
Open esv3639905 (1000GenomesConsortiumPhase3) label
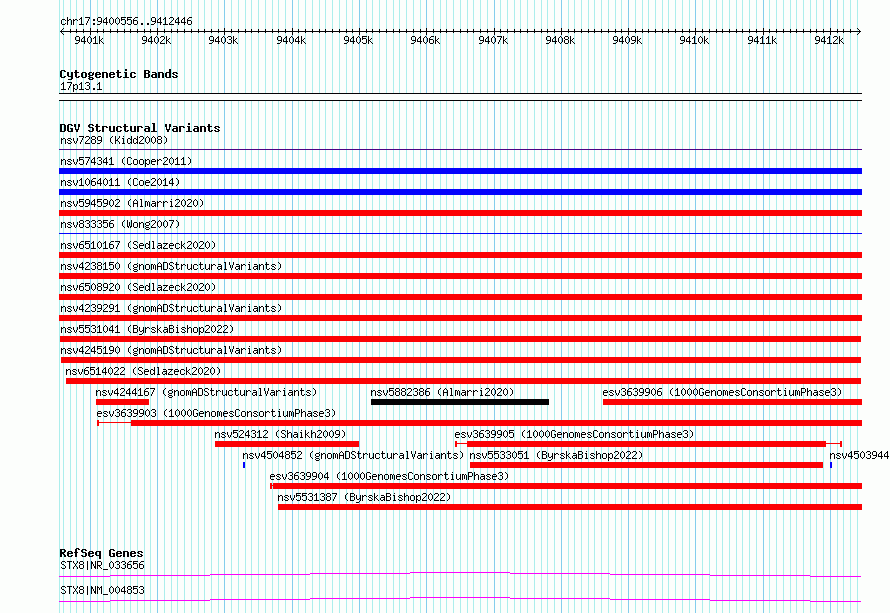tap(574, 434)
